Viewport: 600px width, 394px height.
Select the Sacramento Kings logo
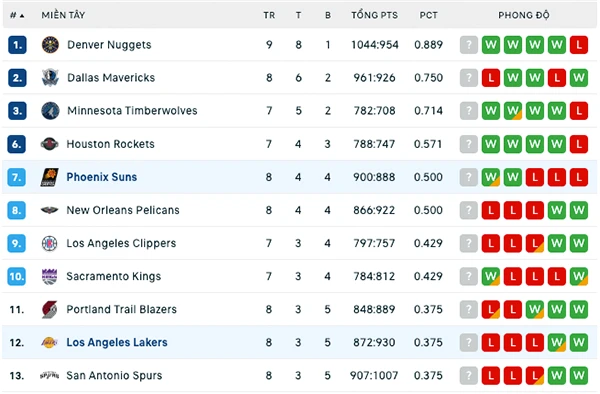click(49, 277)
